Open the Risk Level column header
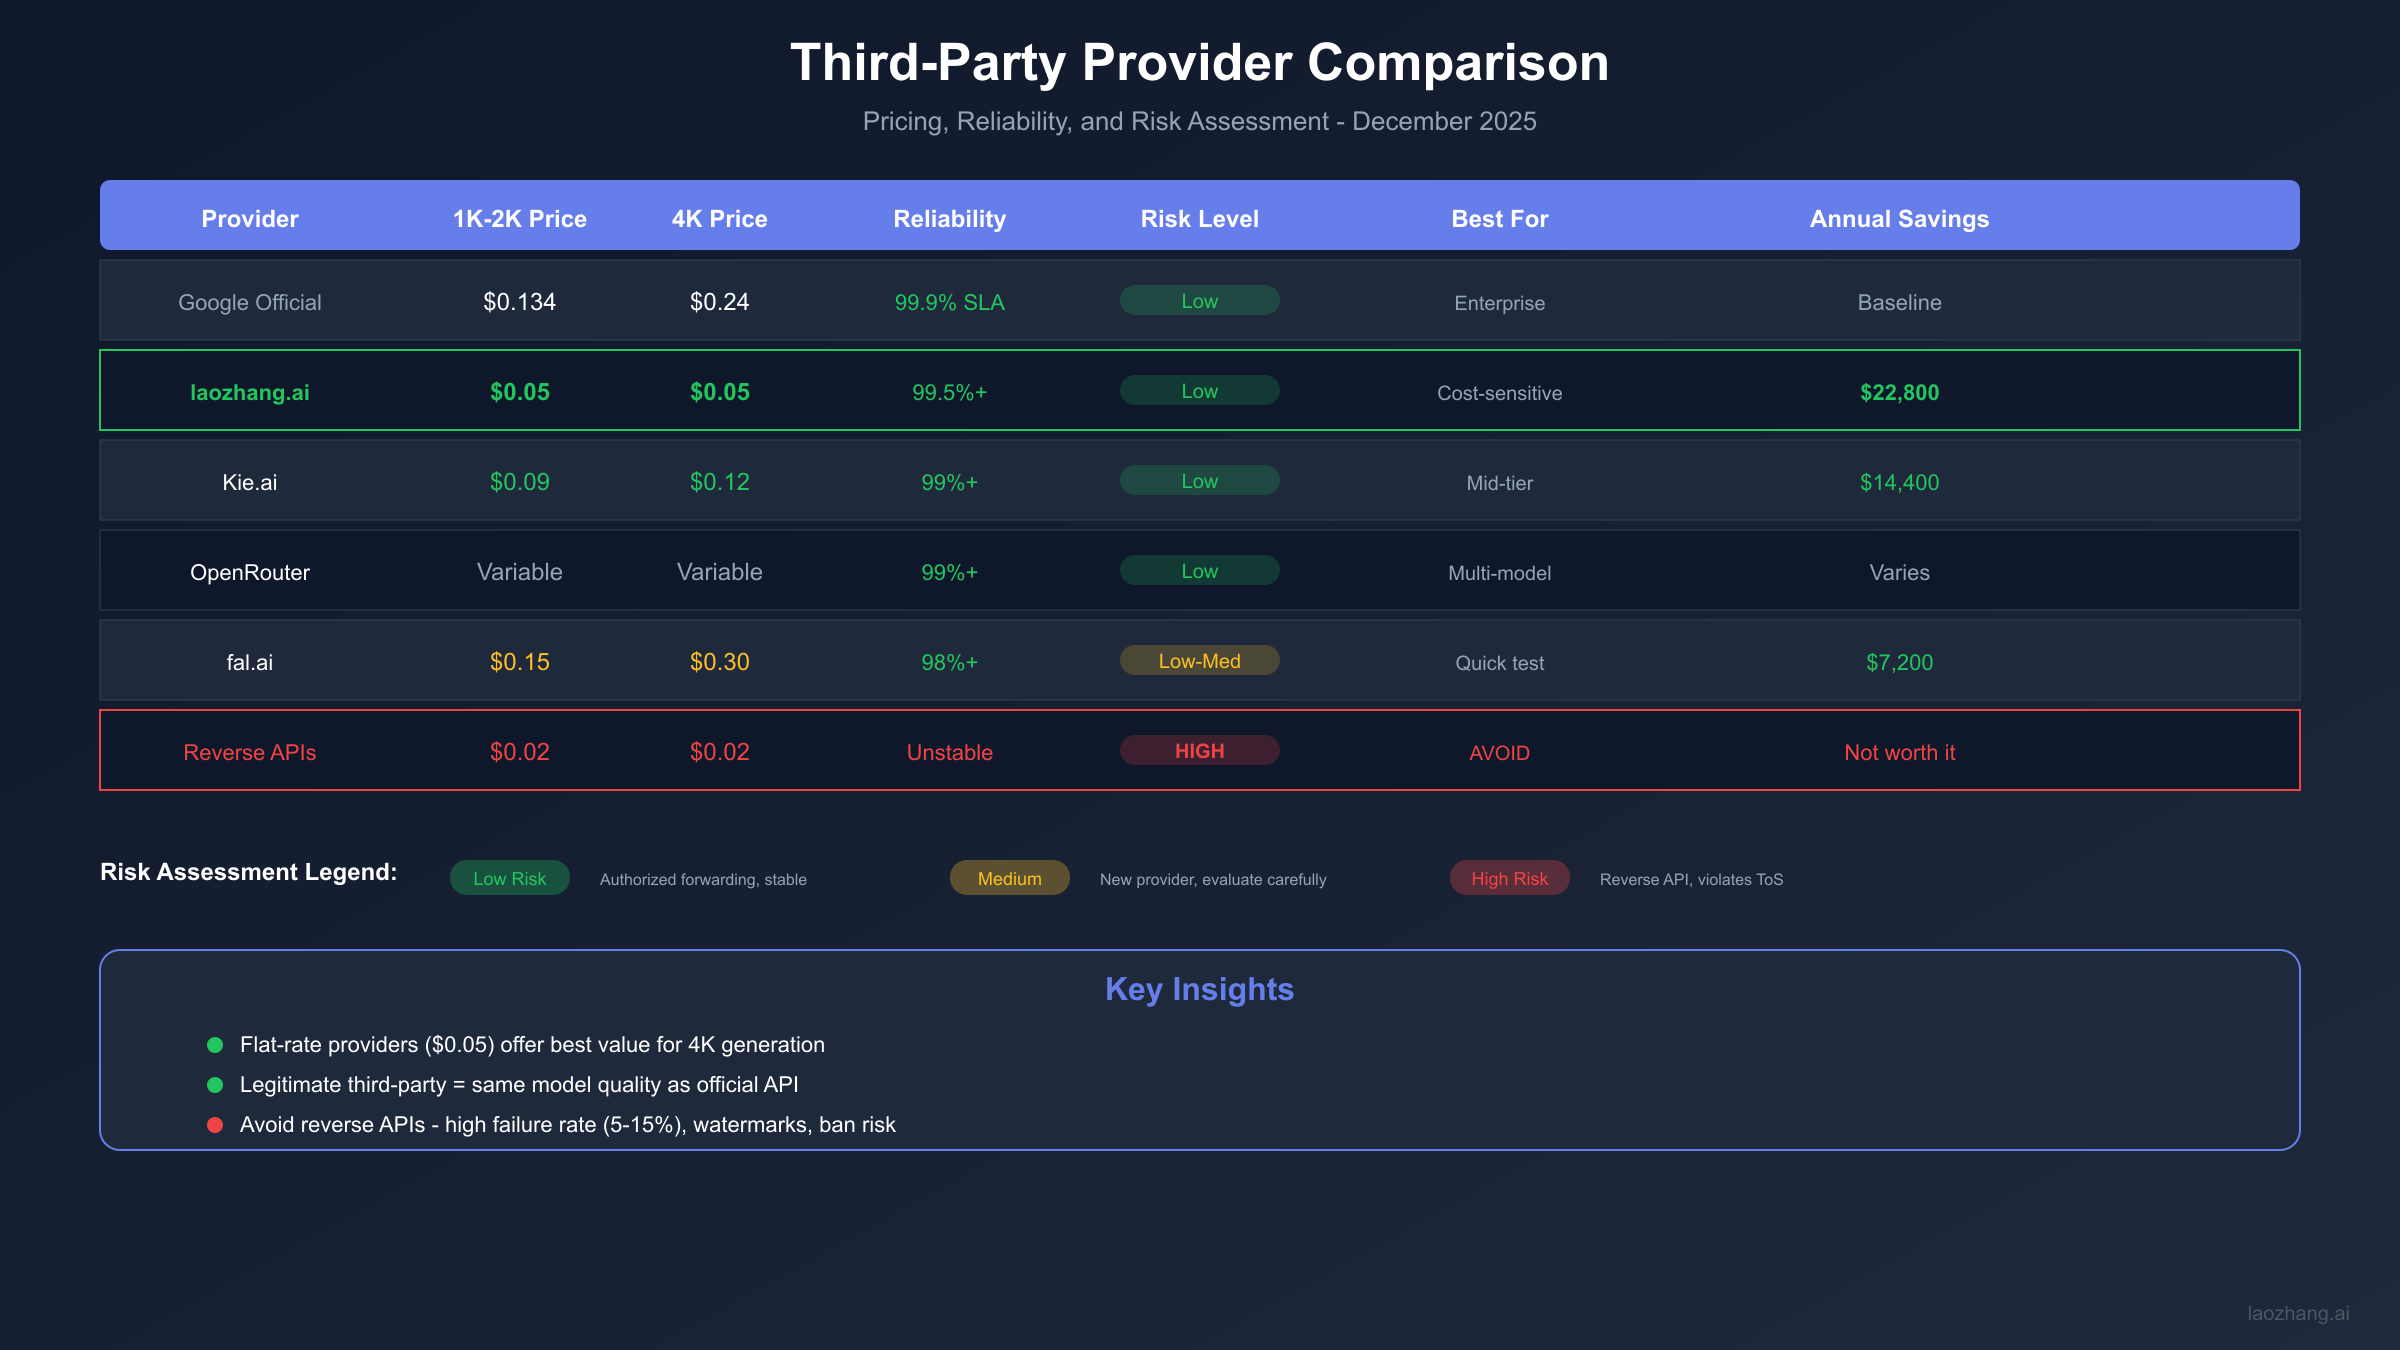The height and width of the screenshot is (1350, 2400). coord(1199,218)
